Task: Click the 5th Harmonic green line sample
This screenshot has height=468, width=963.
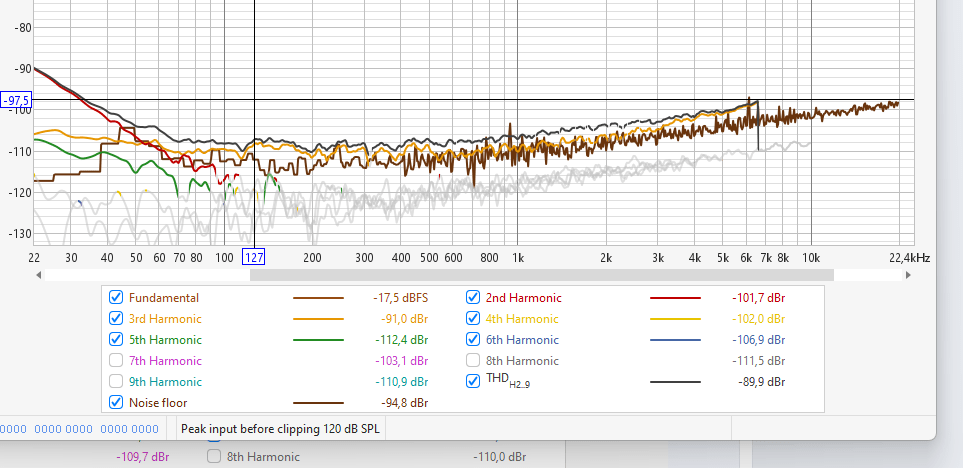Action: 318,340
